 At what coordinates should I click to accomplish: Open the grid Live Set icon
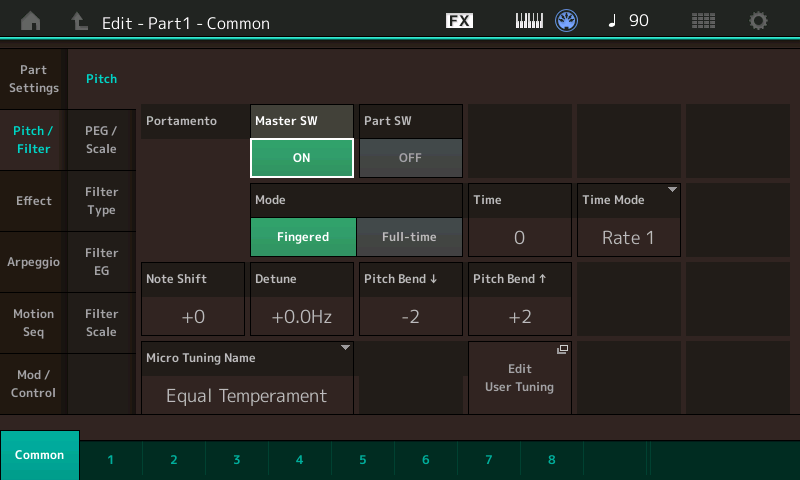[x=704, y=21]
